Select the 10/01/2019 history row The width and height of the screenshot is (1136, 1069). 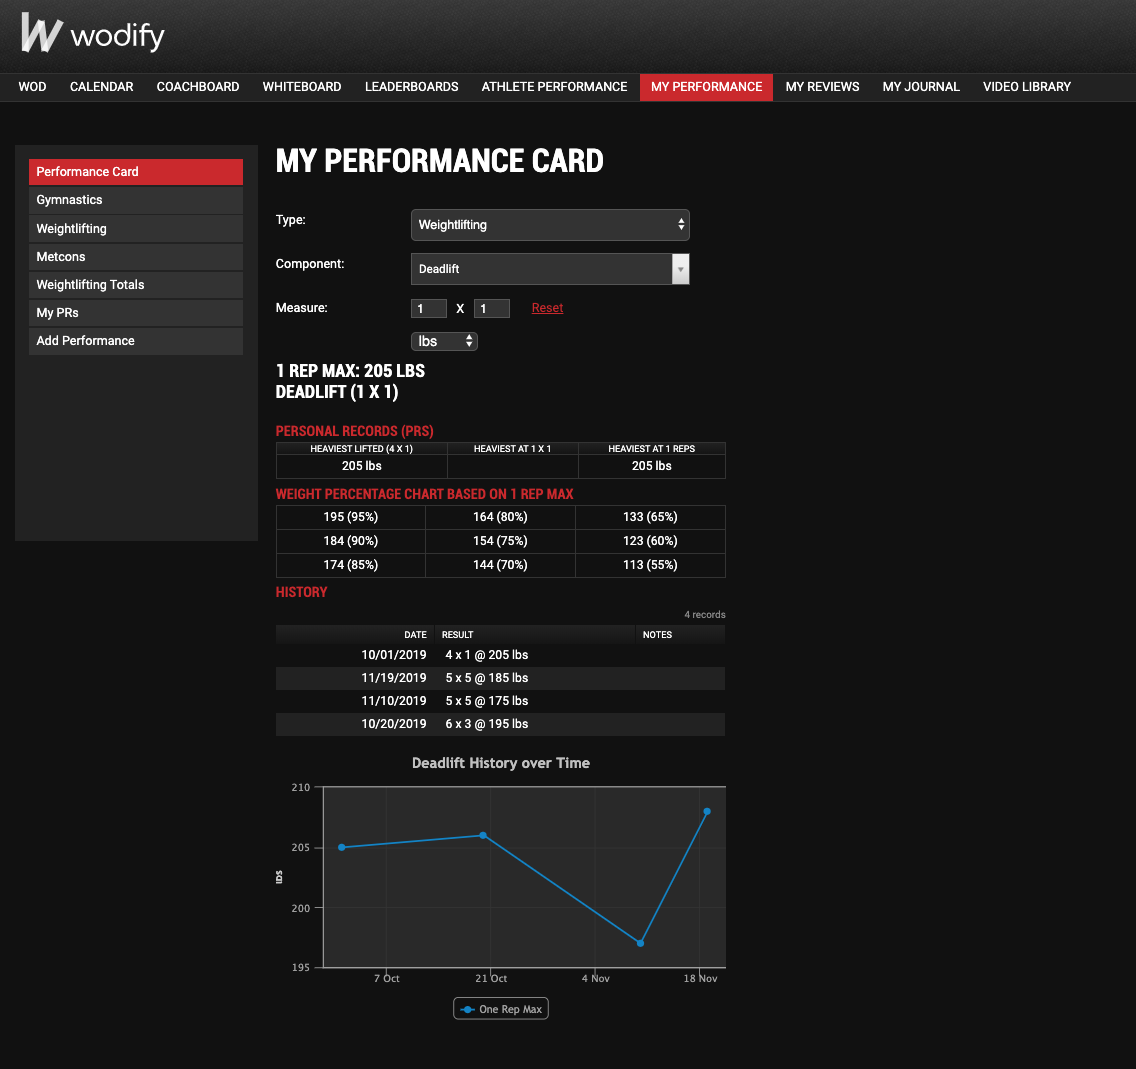pyautogui.click(x=500, y=655)
